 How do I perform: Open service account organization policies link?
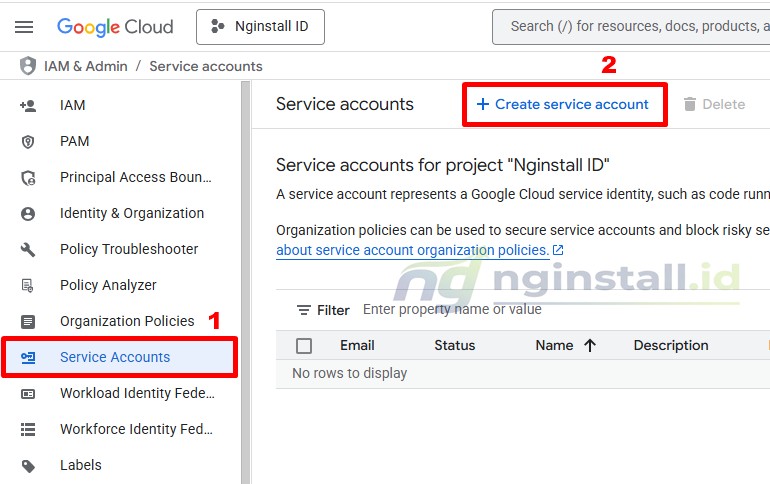click(x=412, y=250)
